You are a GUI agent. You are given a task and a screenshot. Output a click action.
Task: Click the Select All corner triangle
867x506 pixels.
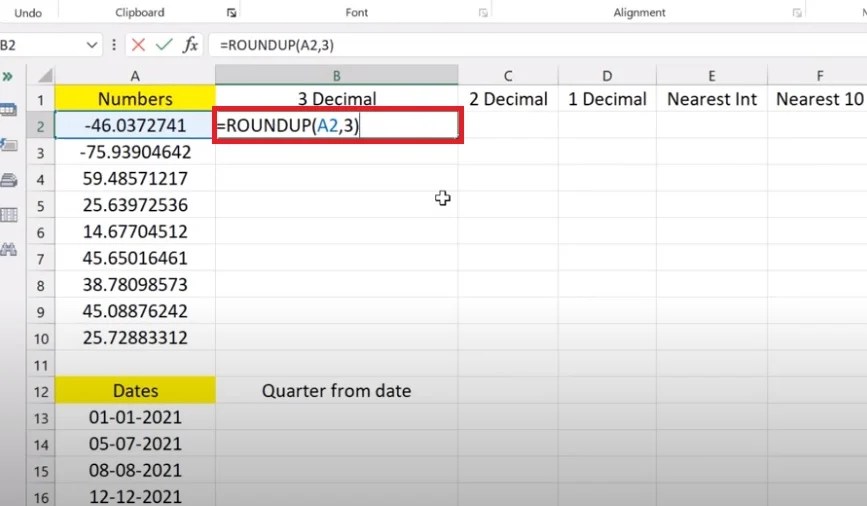tap(45, 75)
